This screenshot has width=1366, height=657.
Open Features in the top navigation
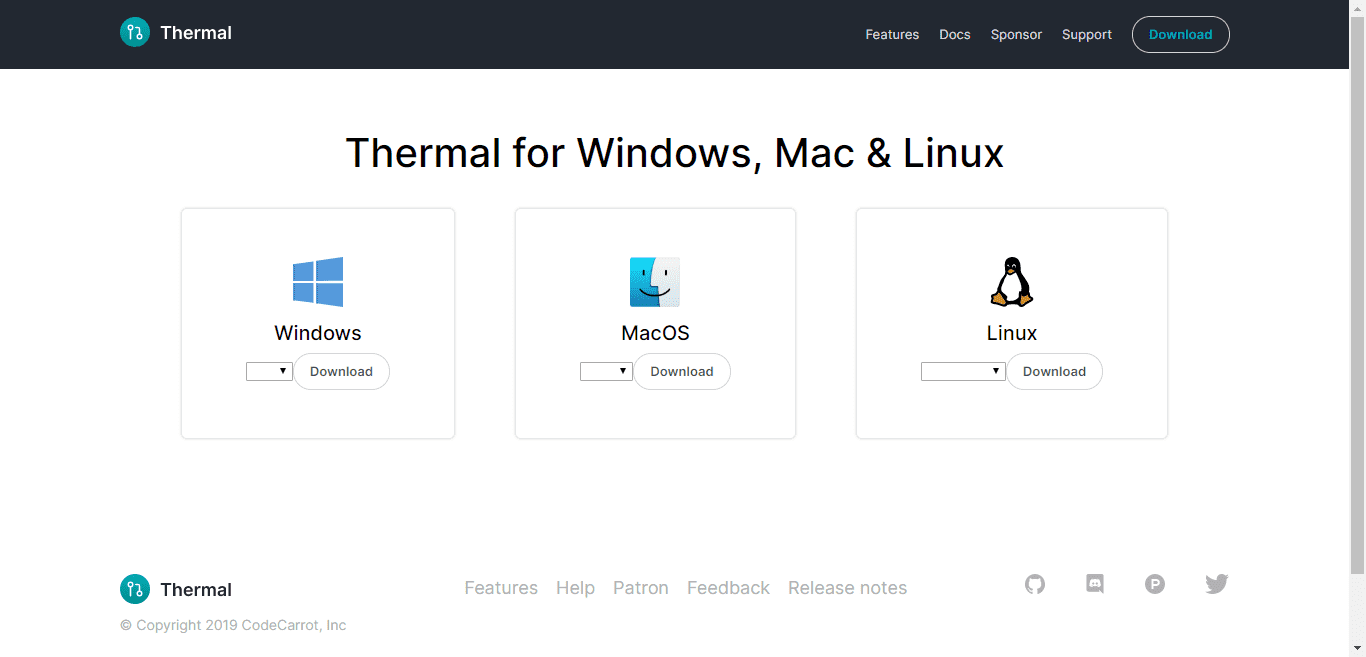[x=892, y=34]
